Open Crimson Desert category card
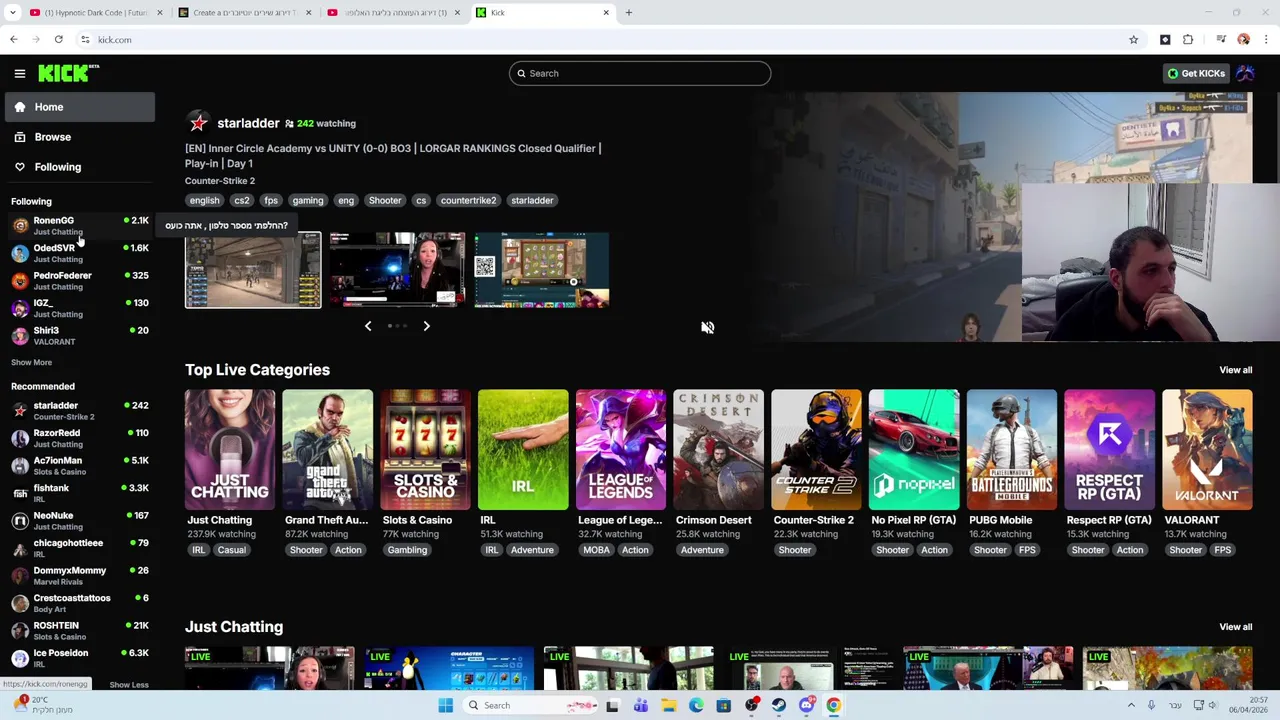 (x=718, y=450)
